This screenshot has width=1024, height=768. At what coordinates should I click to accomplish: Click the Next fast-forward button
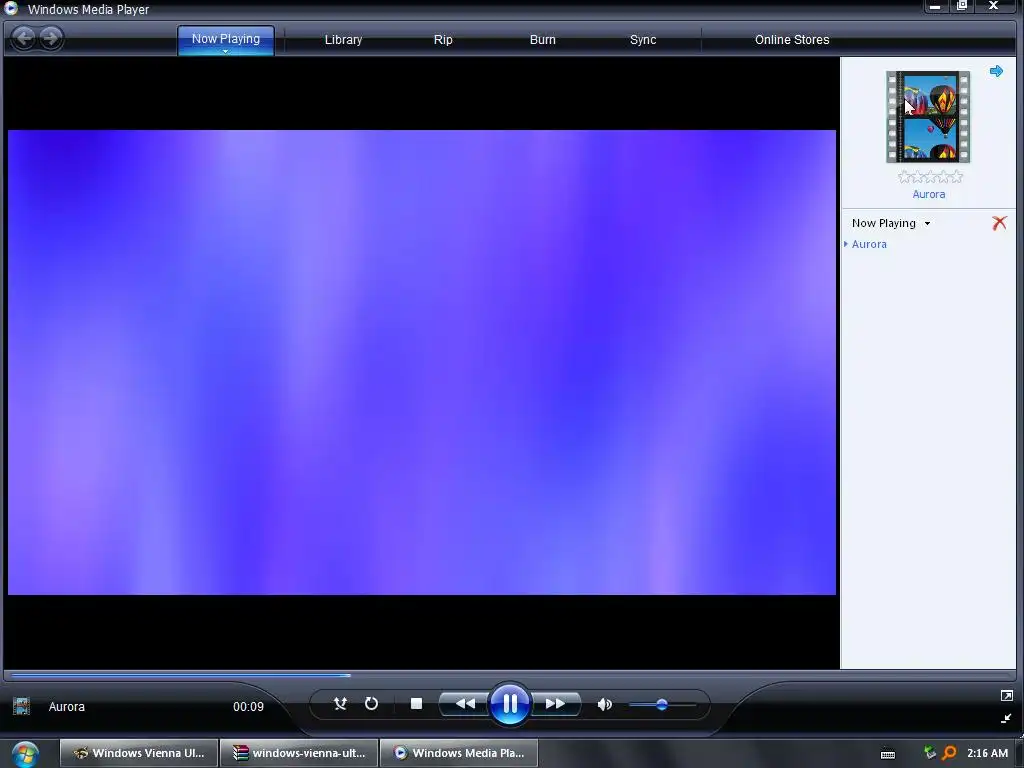555,704
